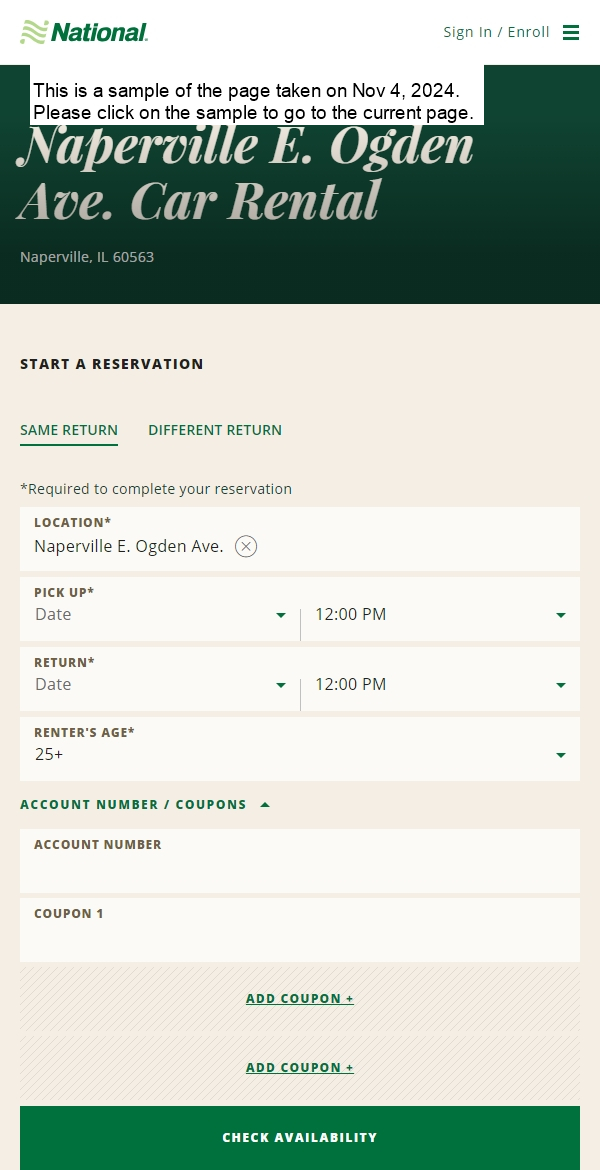600x1170 pixels.
Task: Click the 'Naperville, IL 60563' address text
Action: click(x=87, y=257)
